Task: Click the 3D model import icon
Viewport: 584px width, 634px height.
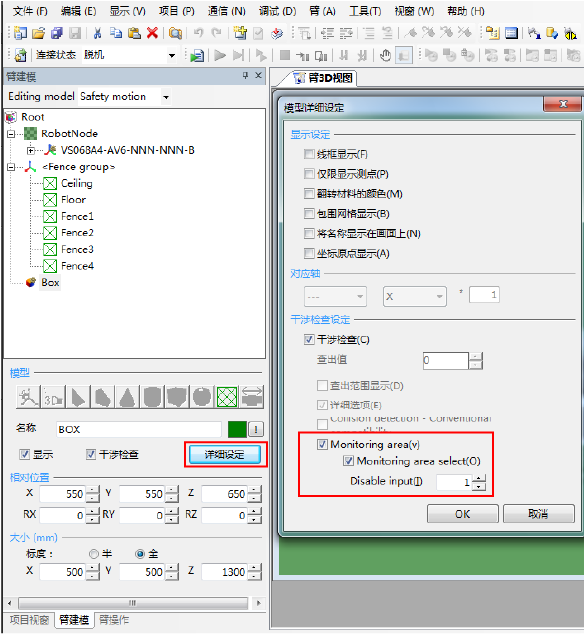Action: click(x=53, y=397)
